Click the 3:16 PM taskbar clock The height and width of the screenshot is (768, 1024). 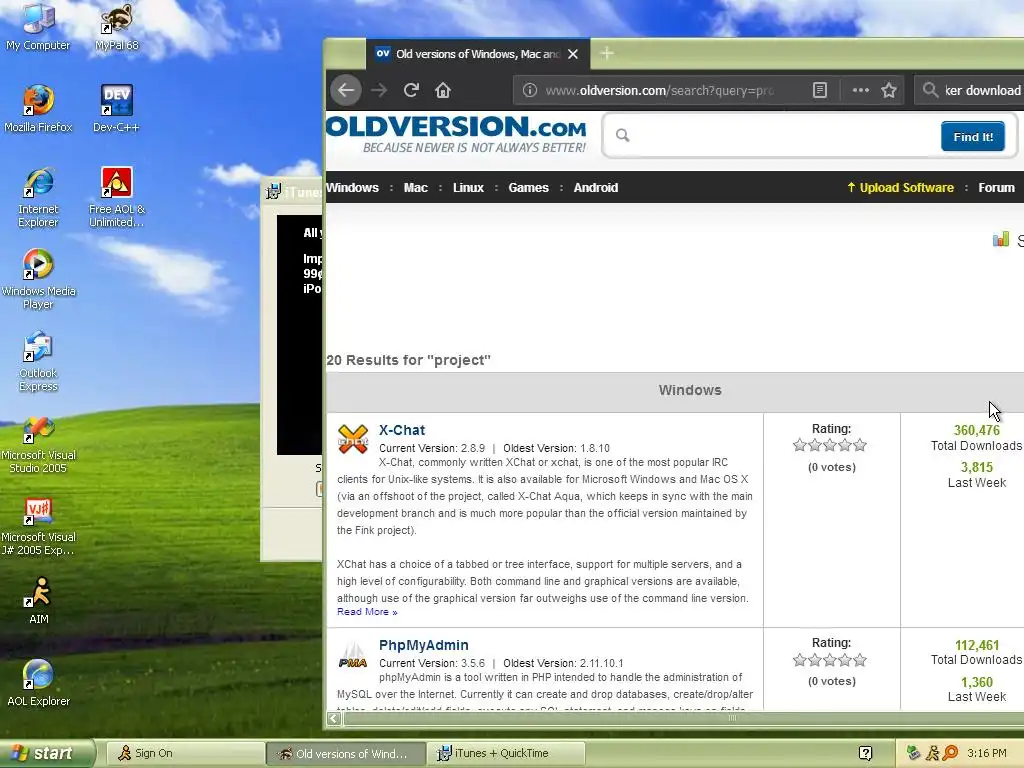(x=987, y=753)
